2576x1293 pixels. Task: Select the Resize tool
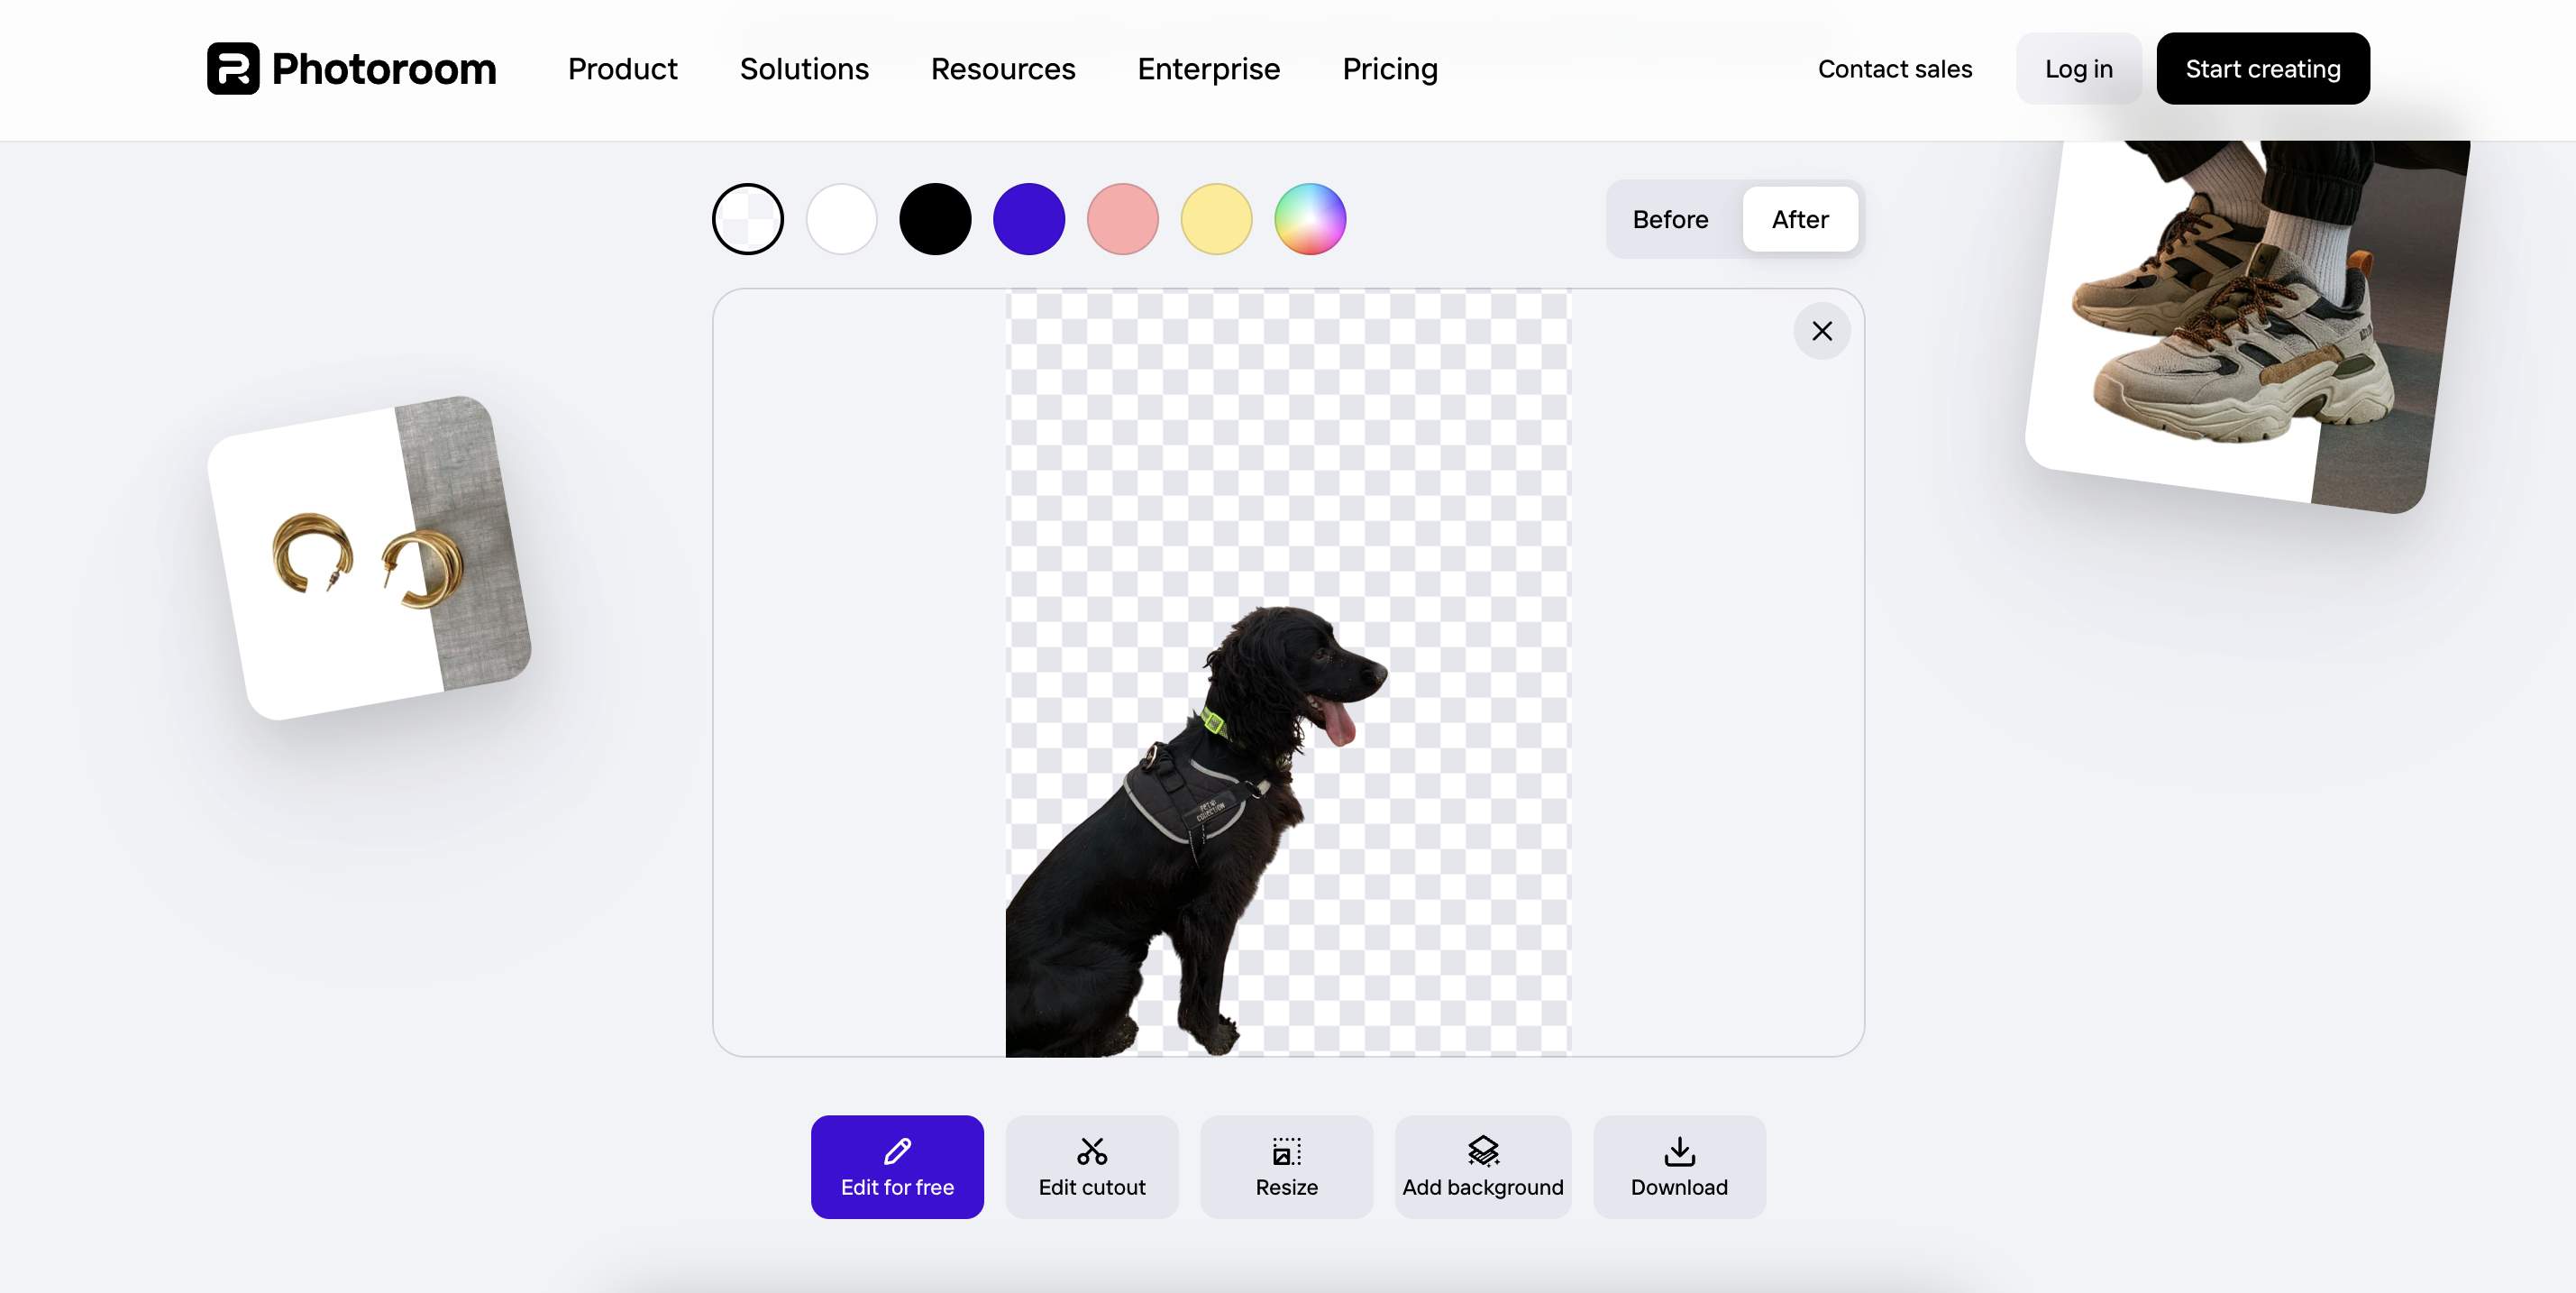1286,1166
